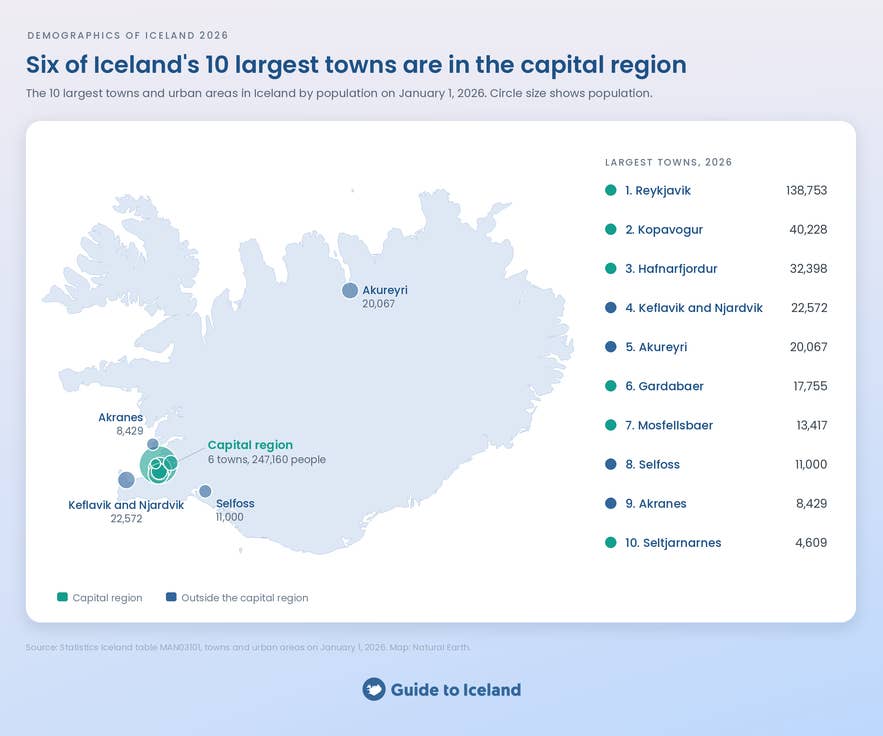This screenshot has height=736, width=883.
Task: Click the Guide to Iceland logo icon
Action: click(x=374, y=689)
